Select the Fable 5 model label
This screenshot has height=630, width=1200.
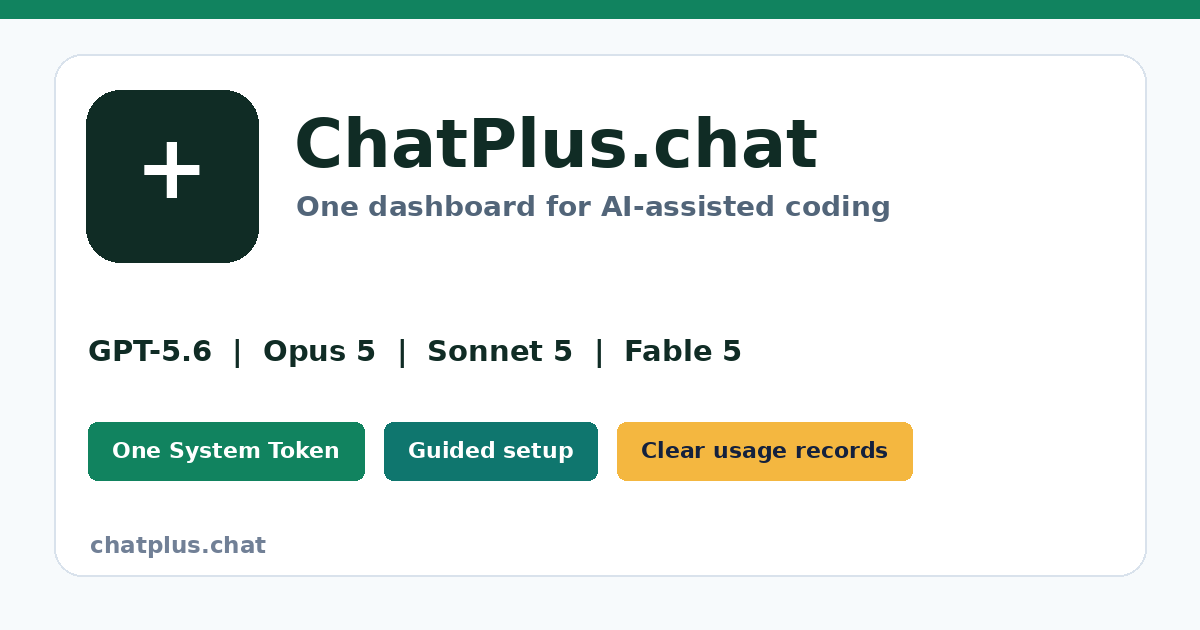(x=683, y=352)
